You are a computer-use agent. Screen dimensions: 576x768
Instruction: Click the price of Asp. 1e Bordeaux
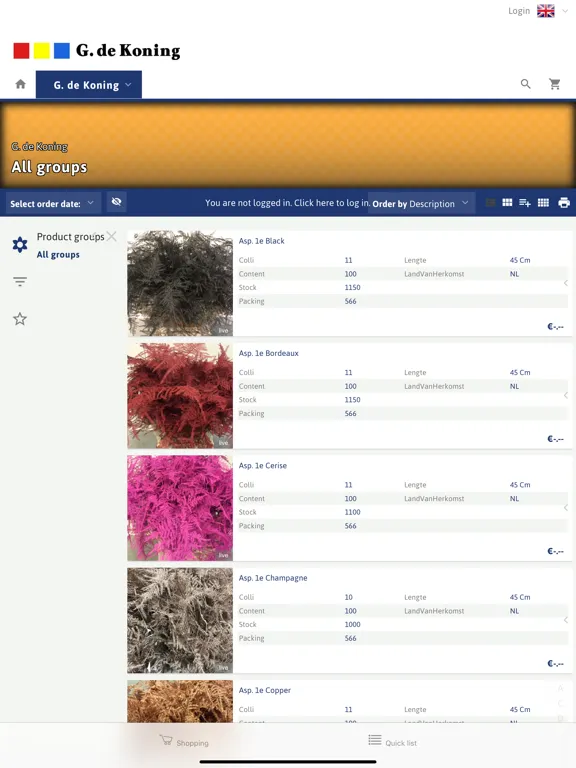pyautogui.click(x=555, y=439)
